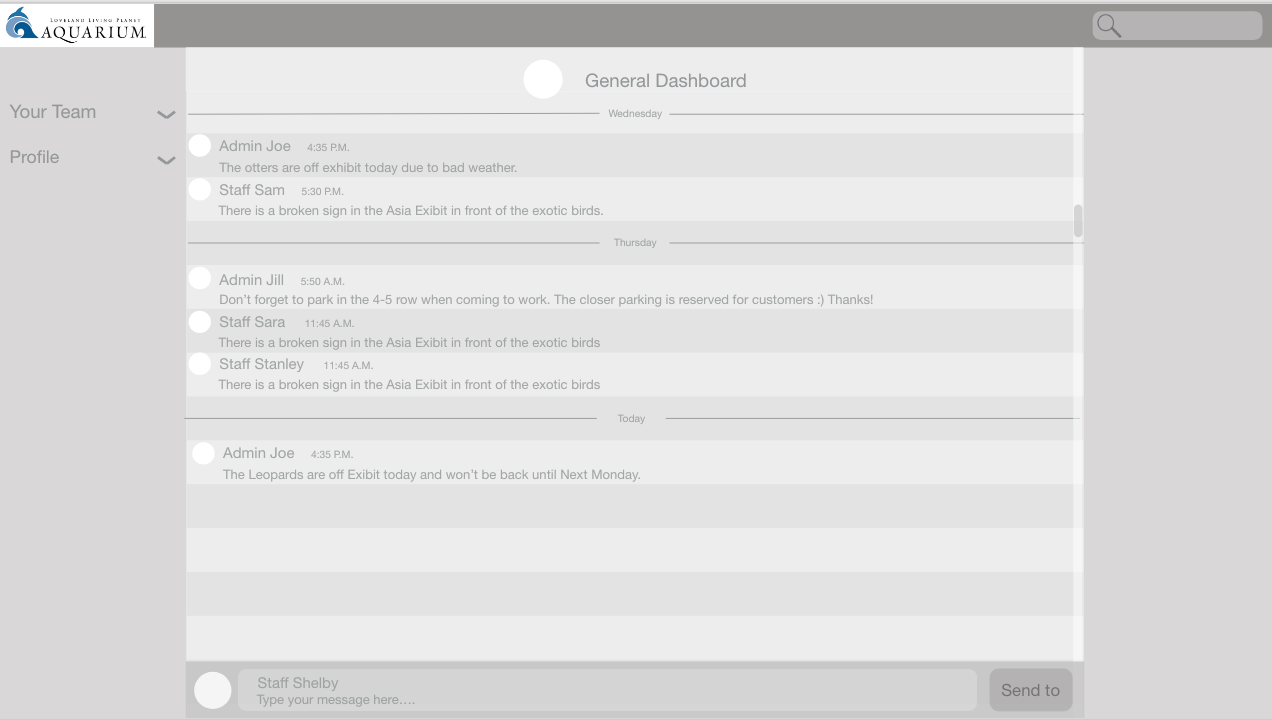Click inside the top search box
1272x720 pixels.
pos(1177,25)
